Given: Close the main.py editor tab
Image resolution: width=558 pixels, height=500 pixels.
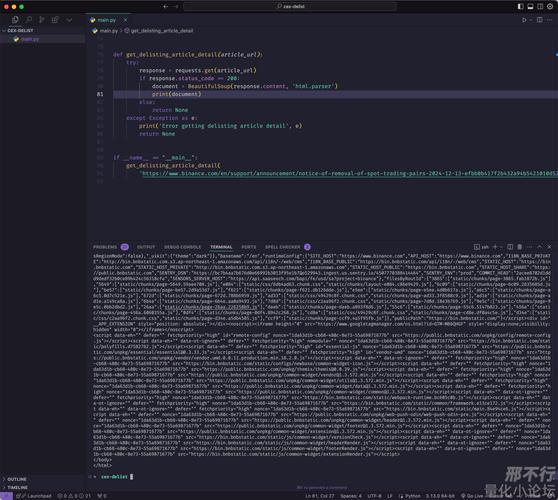Looking at the screenshot, I should 125,20.
